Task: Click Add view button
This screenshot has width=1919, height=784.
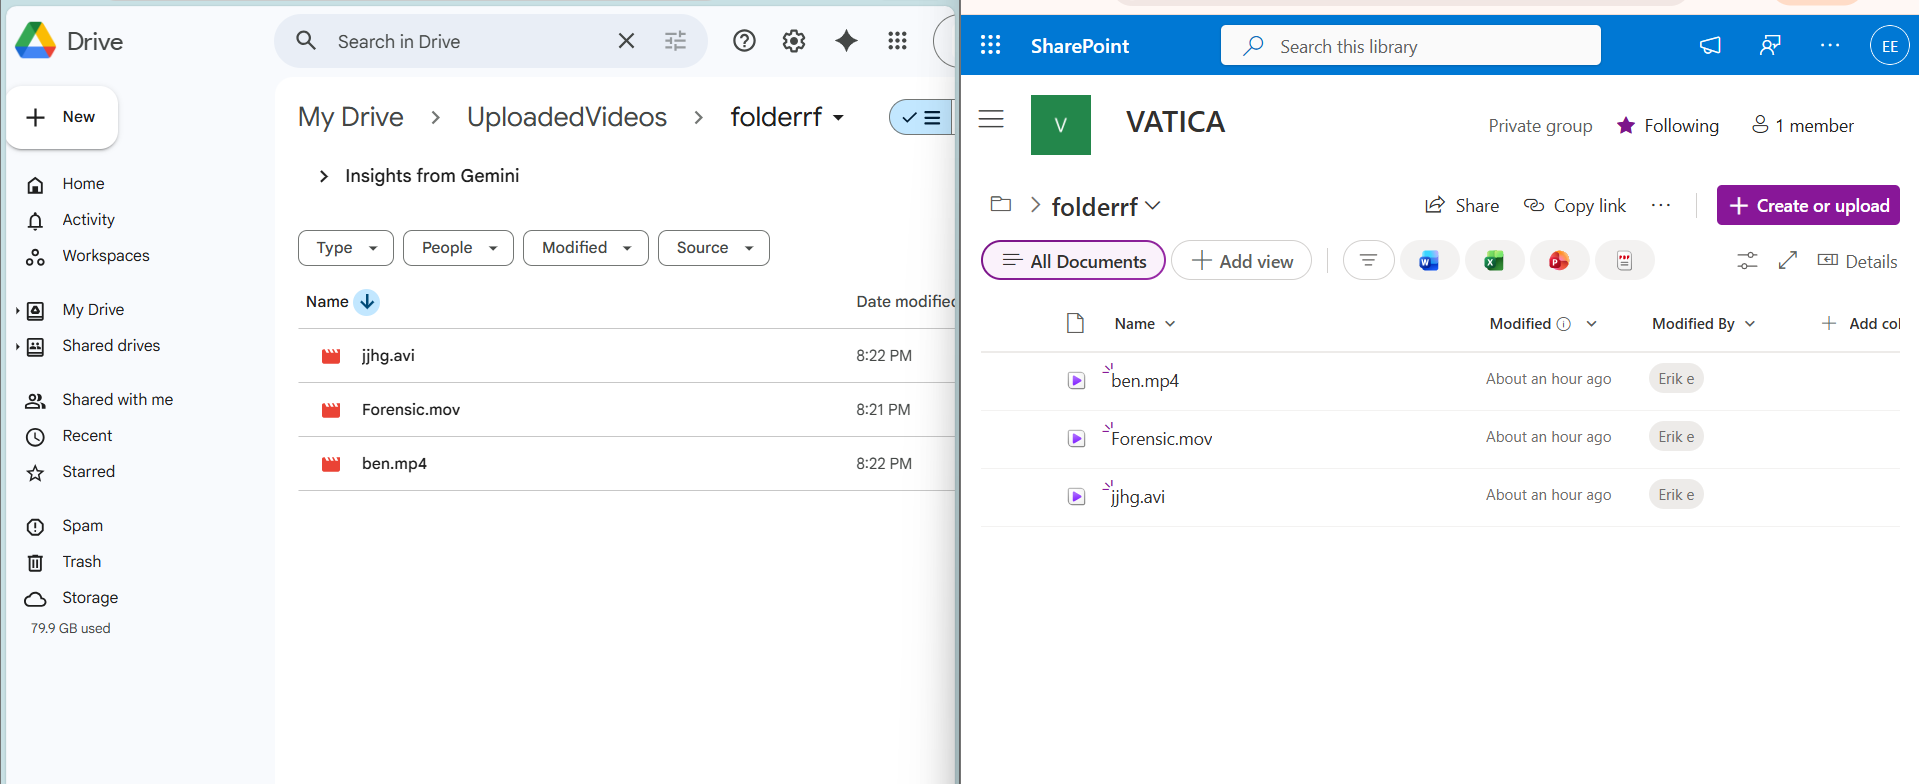Action: click(x=1241, y=260)
